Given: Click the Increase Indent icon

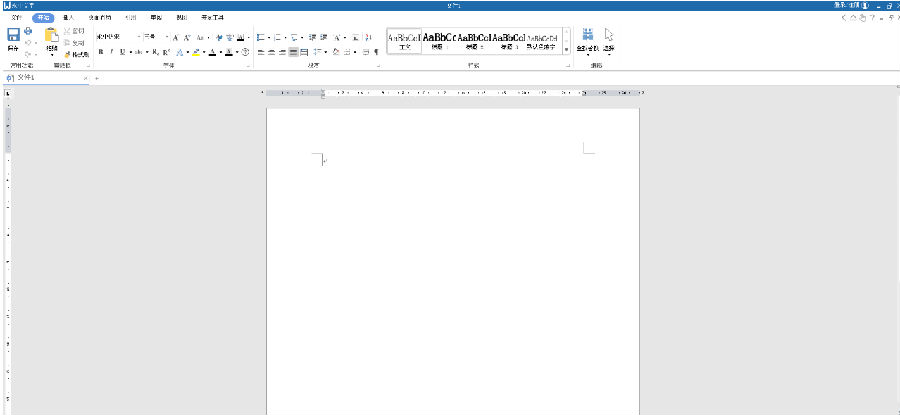Looking at the screenshot, I should pyautogui.click(x=323, y=38).
